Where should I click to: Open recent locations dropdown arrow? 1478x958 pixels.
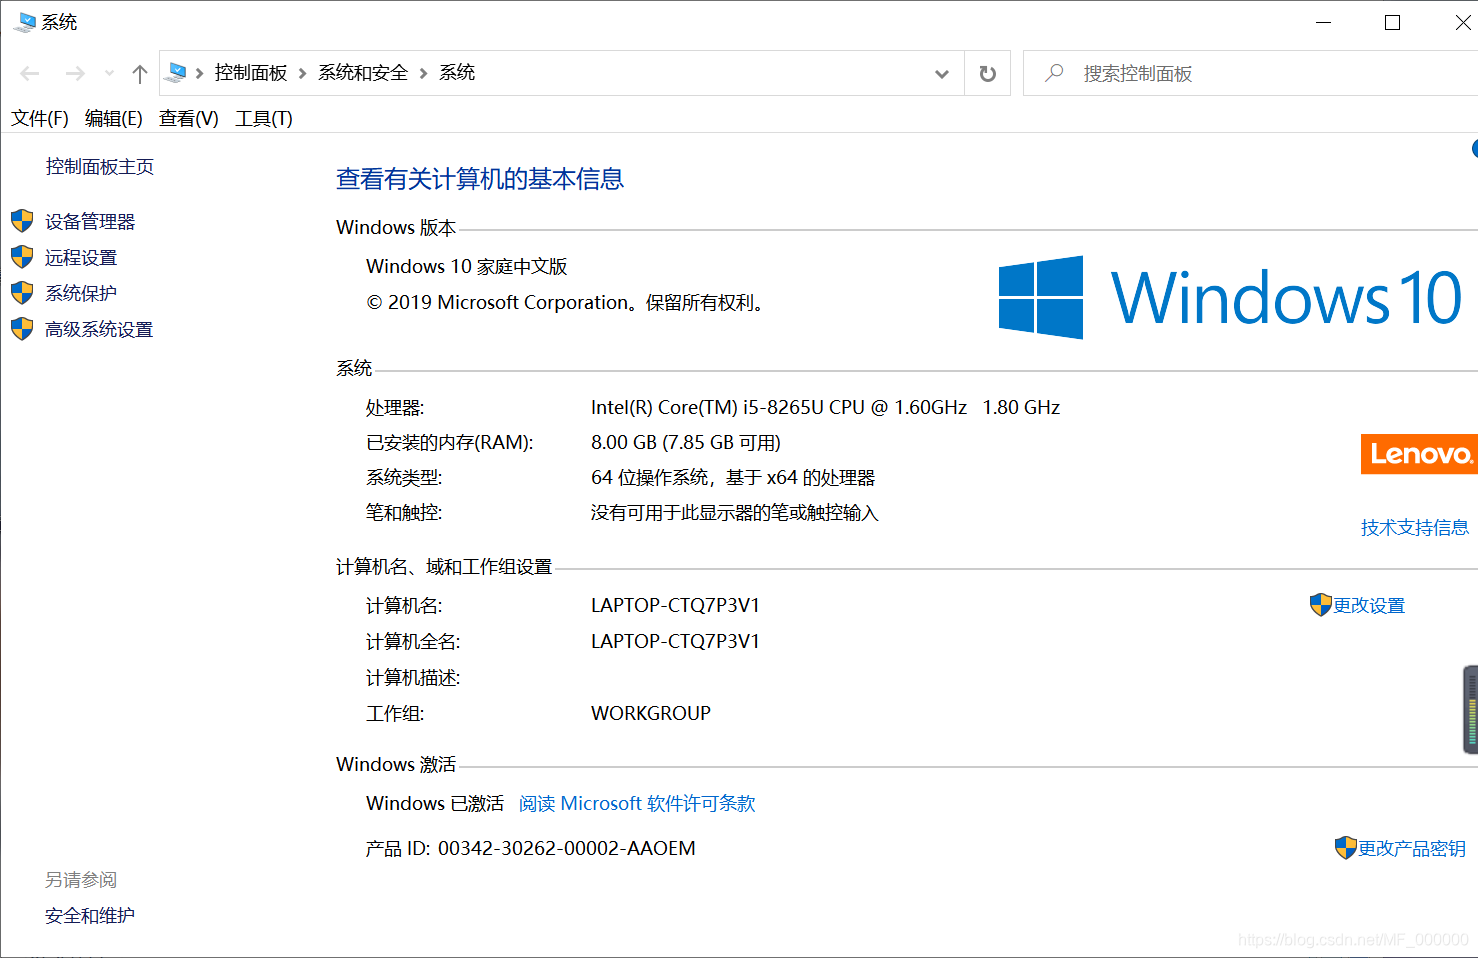(x=109, y=73)
